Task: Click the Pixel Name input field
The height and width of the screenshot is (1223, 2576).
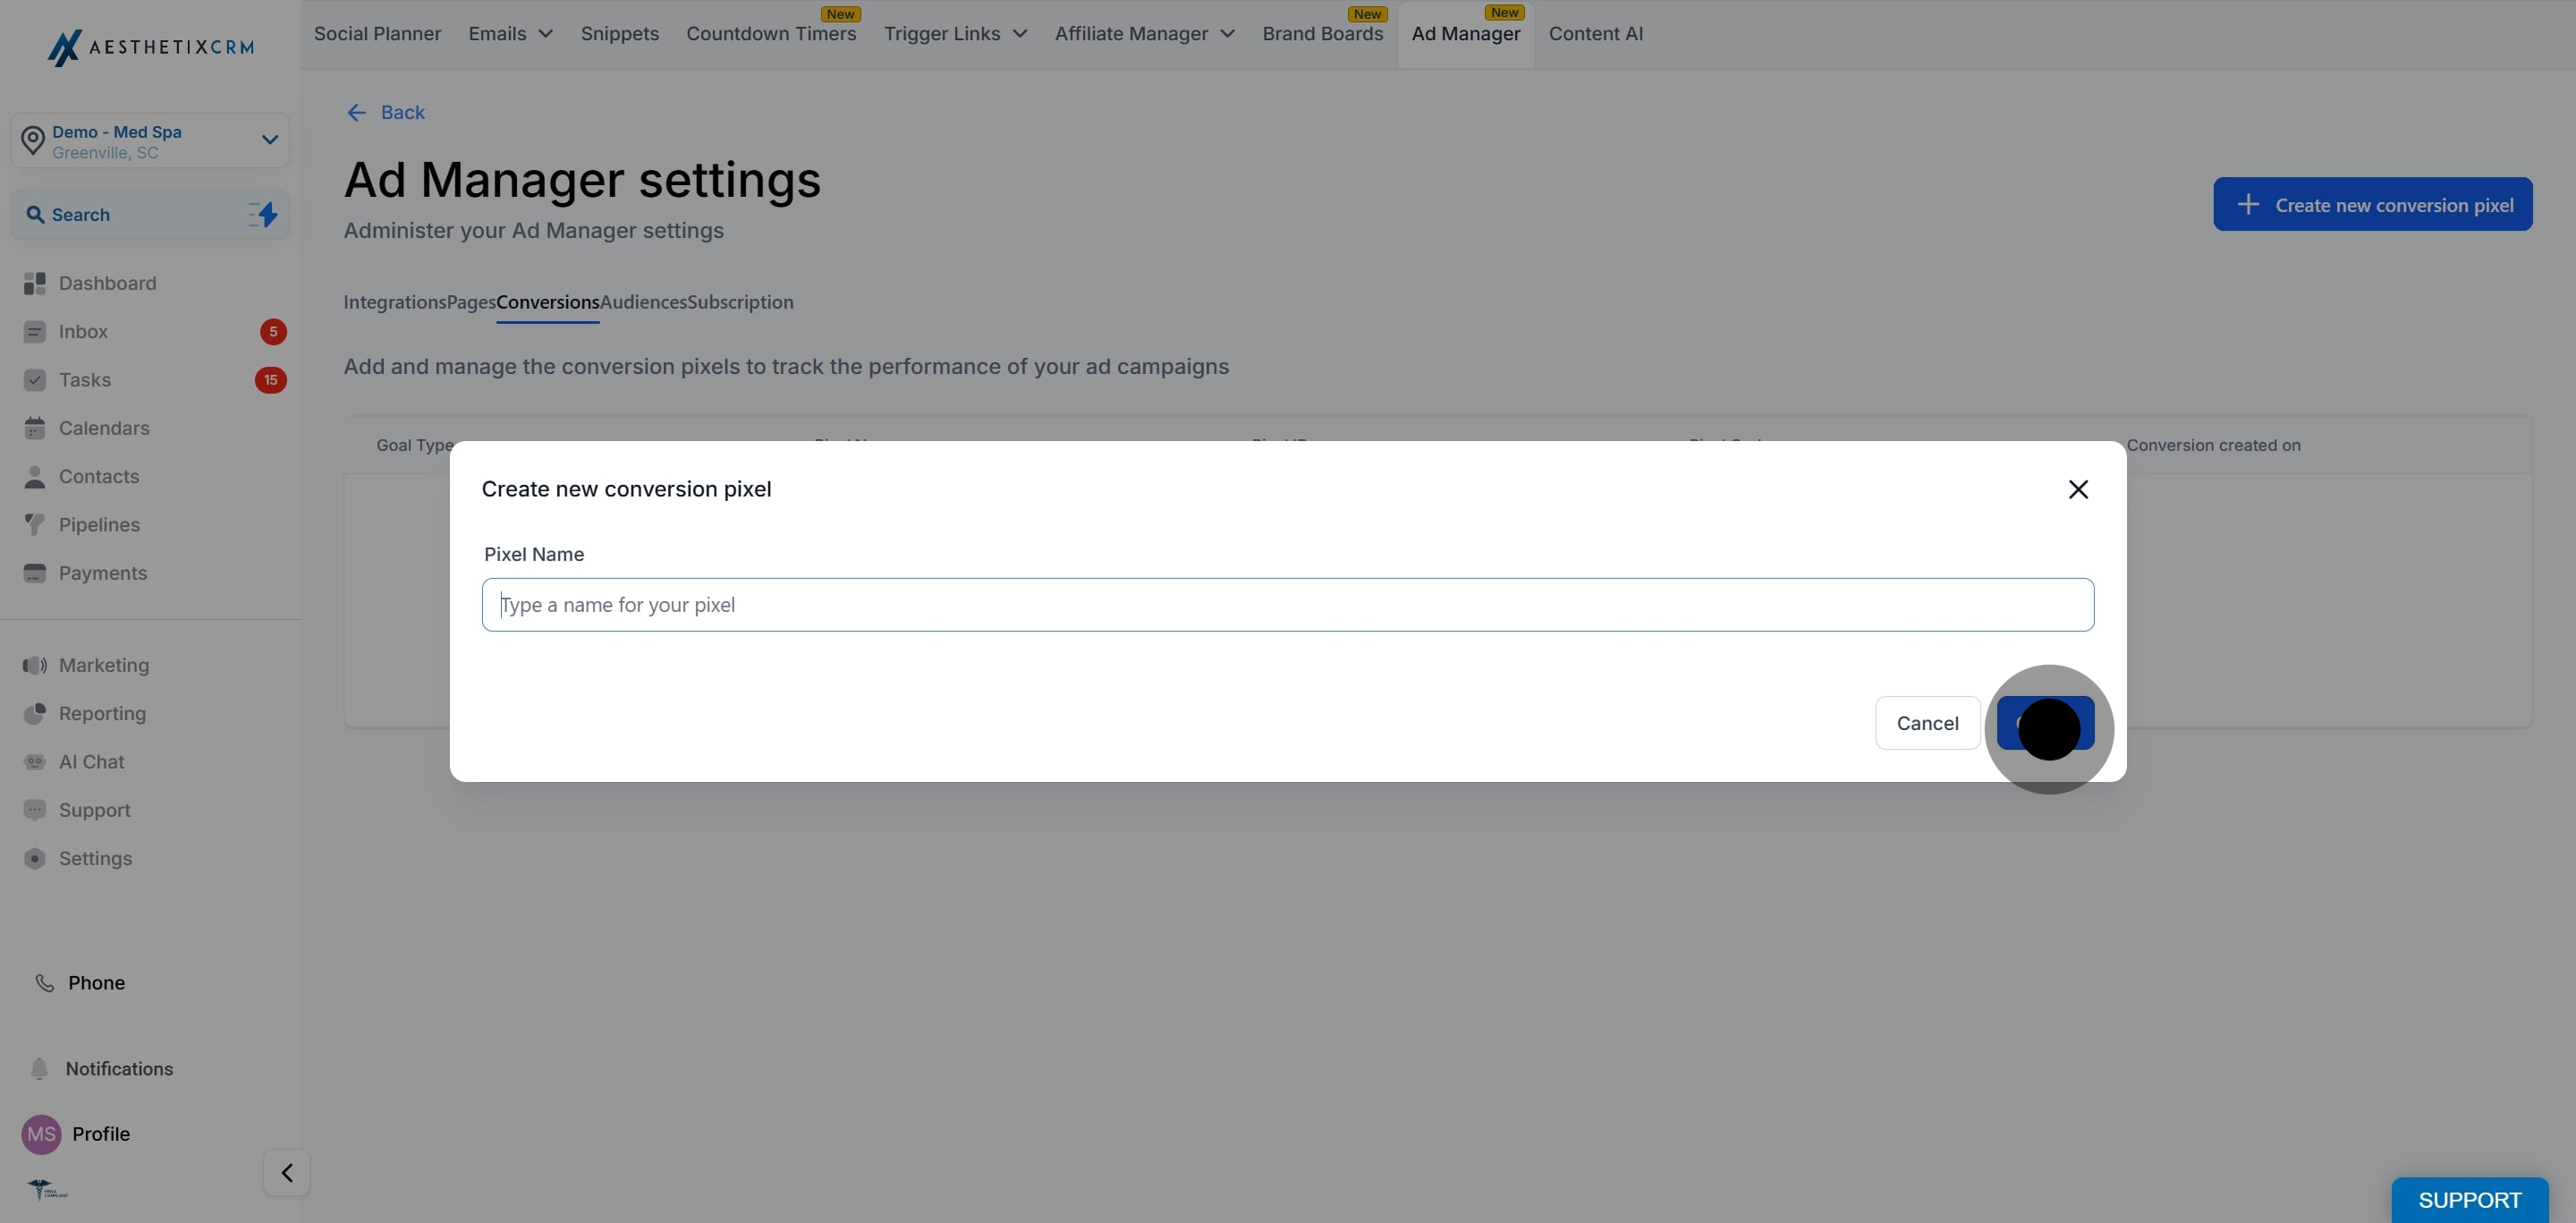Action: (1287, 605)
